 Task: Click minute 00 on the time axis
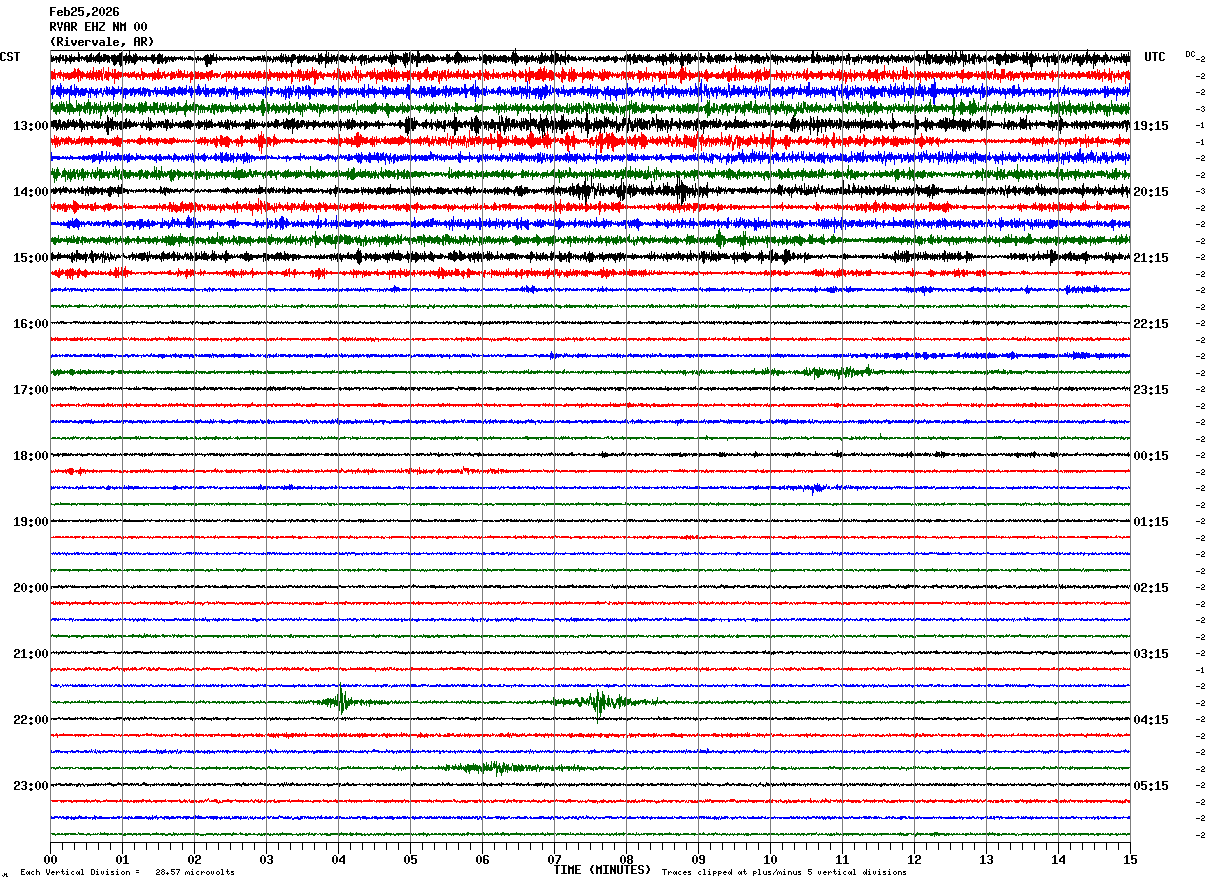pos(50,859)
